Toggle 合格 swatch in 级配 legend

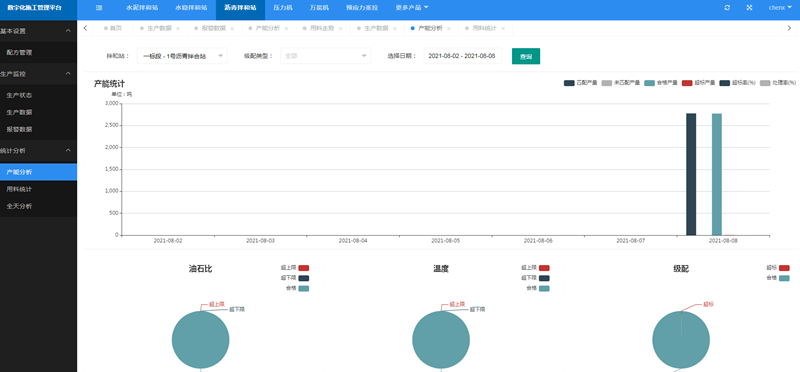(784, 278)
